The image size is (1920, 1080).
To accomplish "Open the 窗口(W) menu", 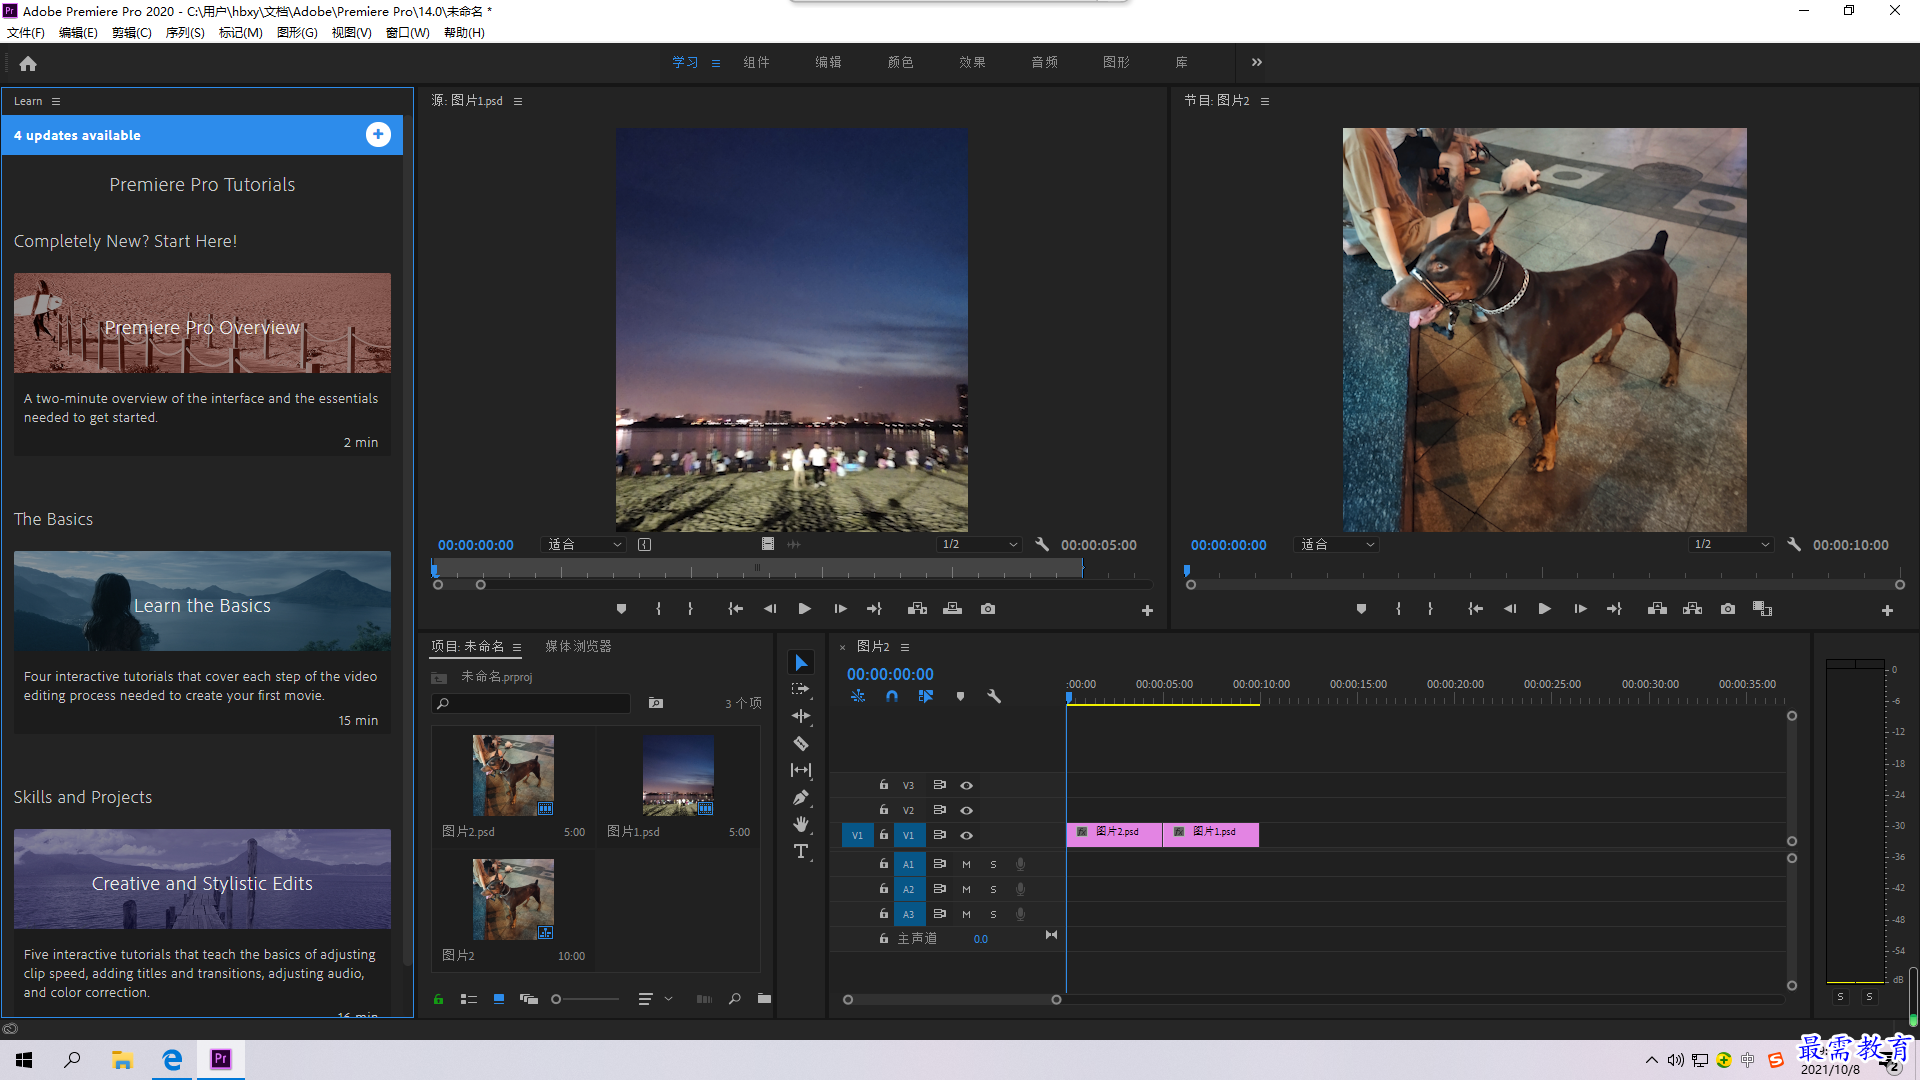I will [408, 33].
